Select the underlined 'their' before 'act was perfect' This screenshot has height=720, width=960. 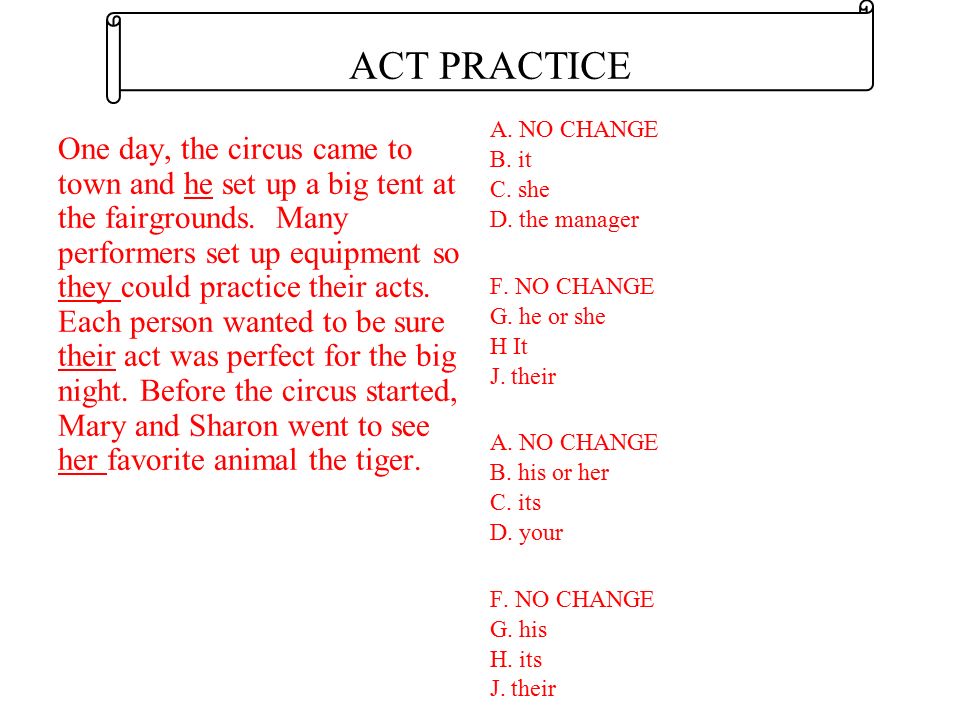(x=86, y=356)
